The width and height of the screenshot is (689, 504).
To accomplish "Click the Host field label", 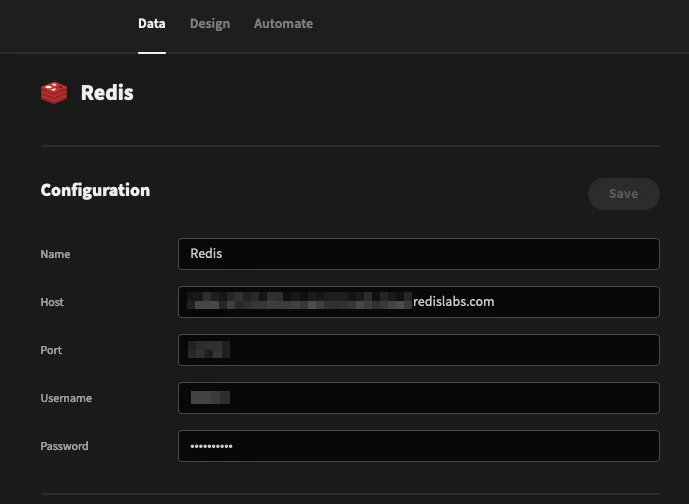I will point(52,302).
